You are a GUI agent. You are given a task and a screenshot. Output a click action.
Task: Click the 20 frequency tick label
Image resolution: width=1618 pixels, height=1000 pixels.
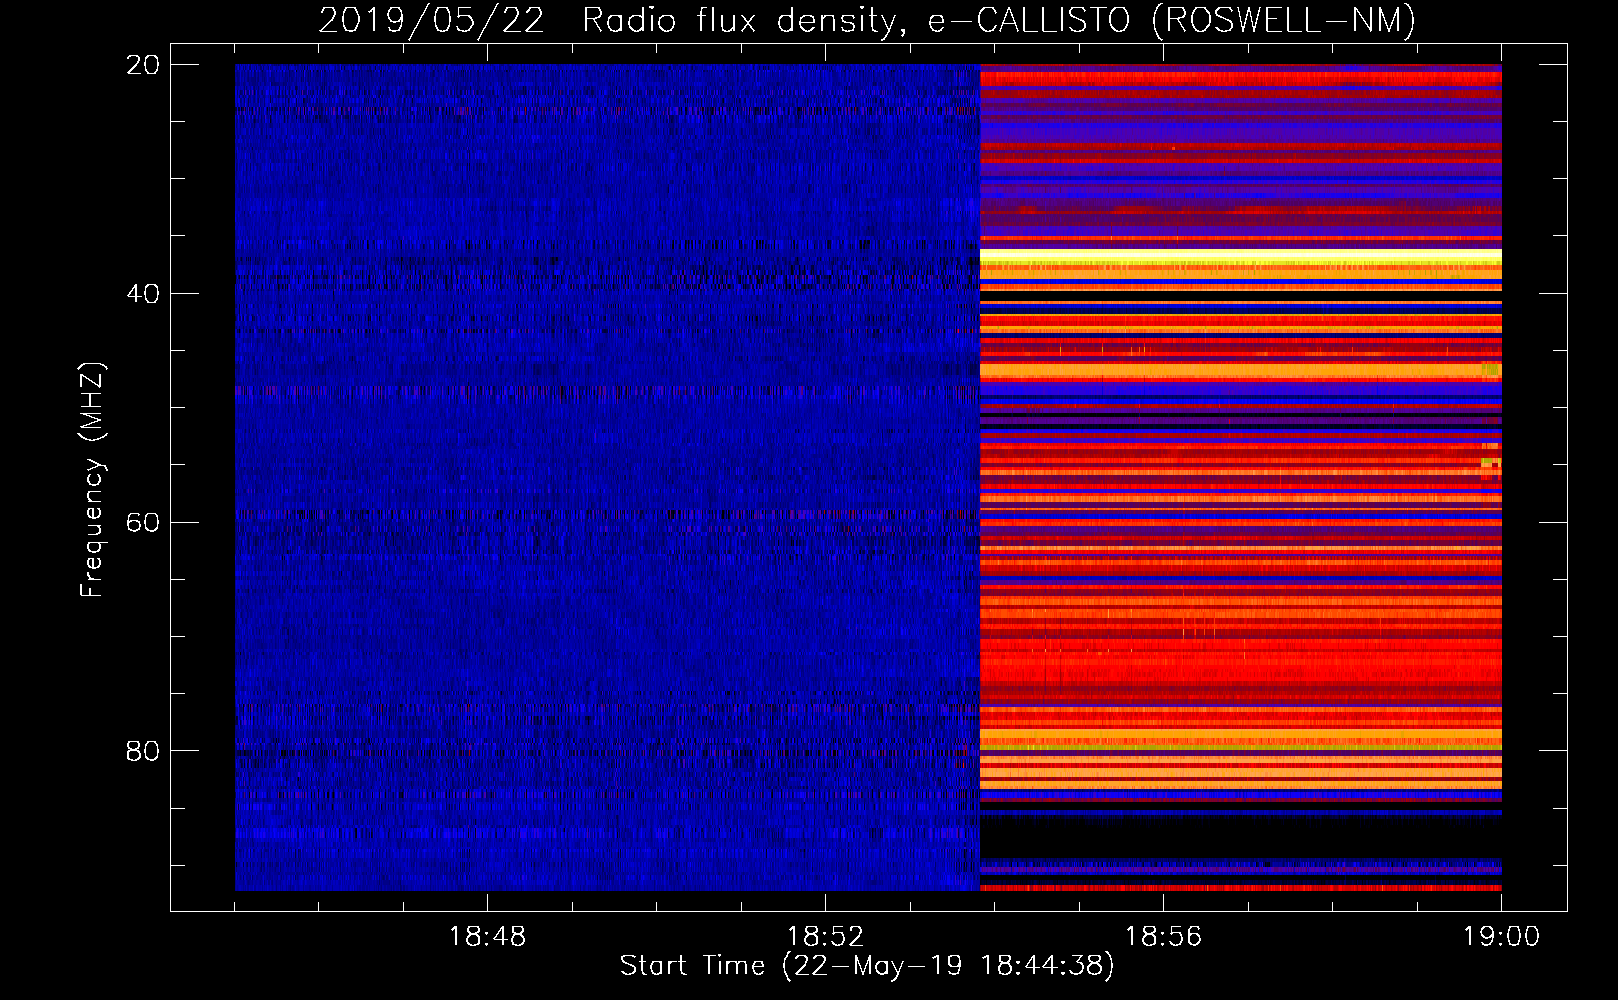(143, 64)
